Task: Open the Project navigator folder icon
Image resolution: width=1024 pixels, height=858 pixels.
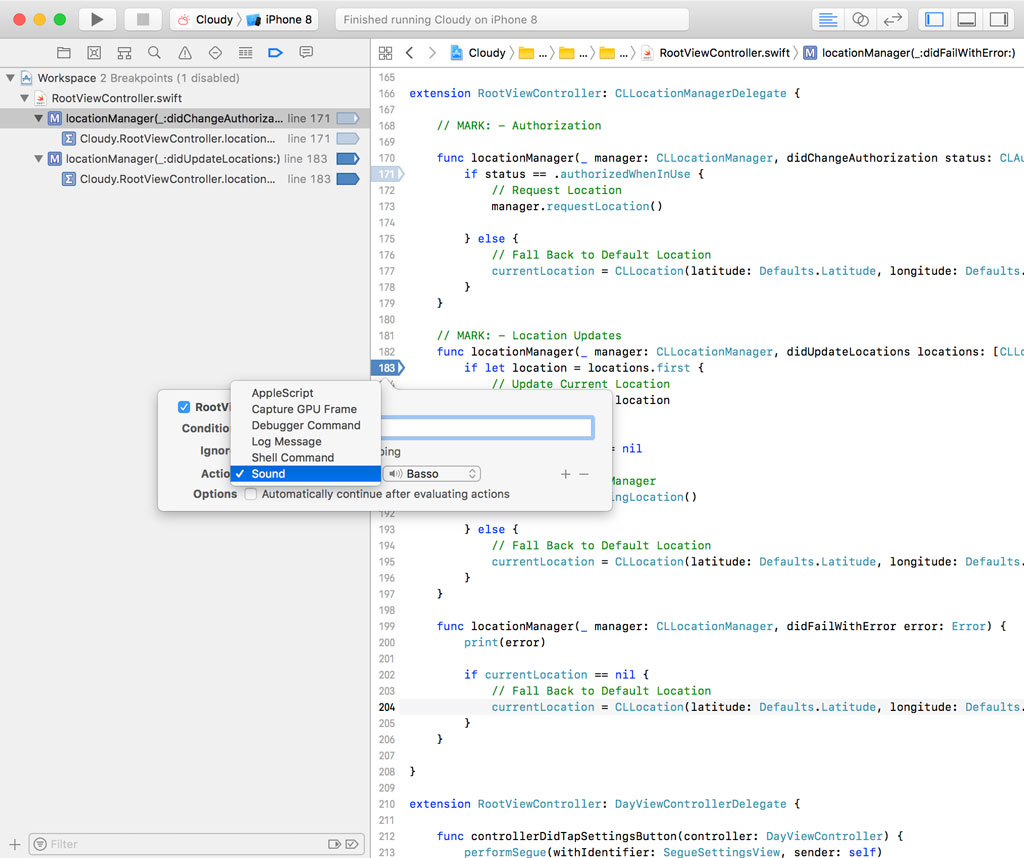Action: (x=63, y=52)
